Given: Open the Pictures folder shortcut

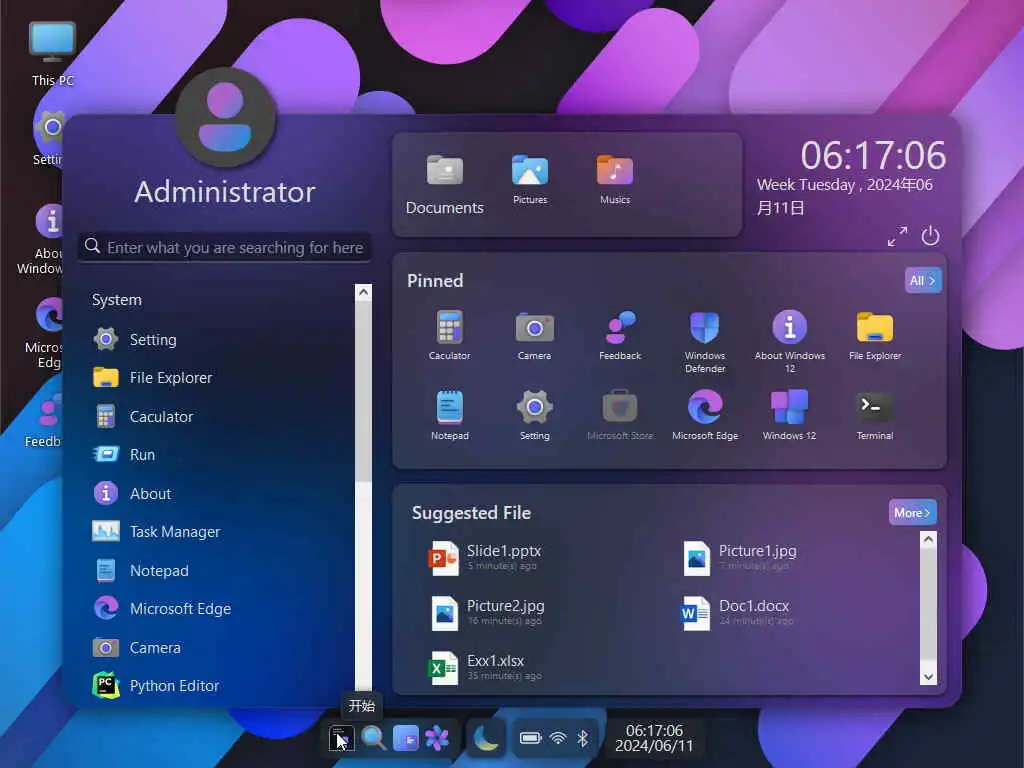Looking at the screenshot, I should click(530, 180).
